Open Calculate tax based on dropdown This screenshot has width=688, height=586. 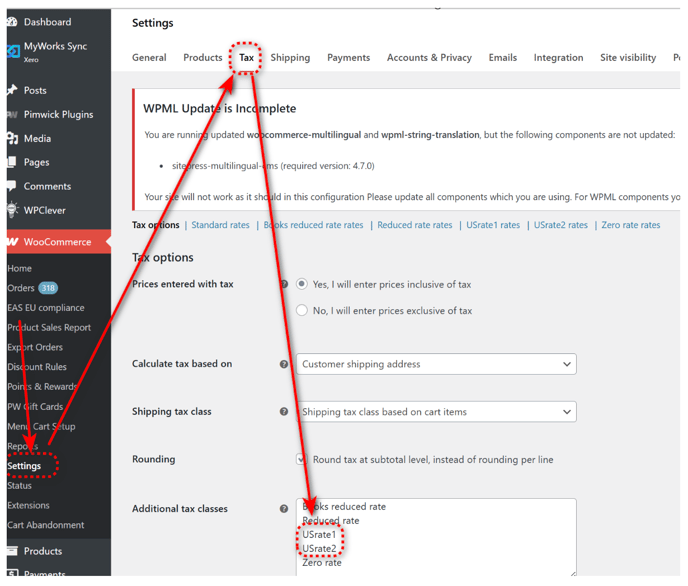pyautogui.click(x=436, y=364)
